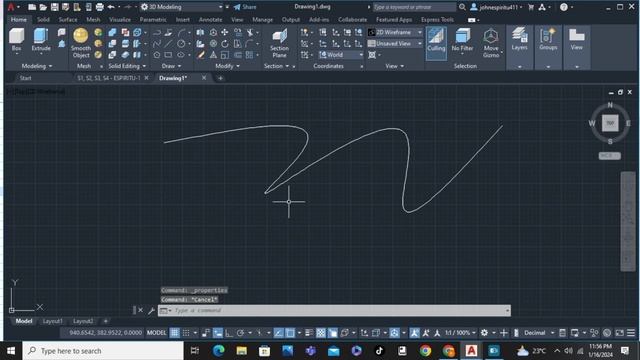Screen dimensions: 640x360
Task: Click the MODEL space button
Action: click(x=156, y=333)
